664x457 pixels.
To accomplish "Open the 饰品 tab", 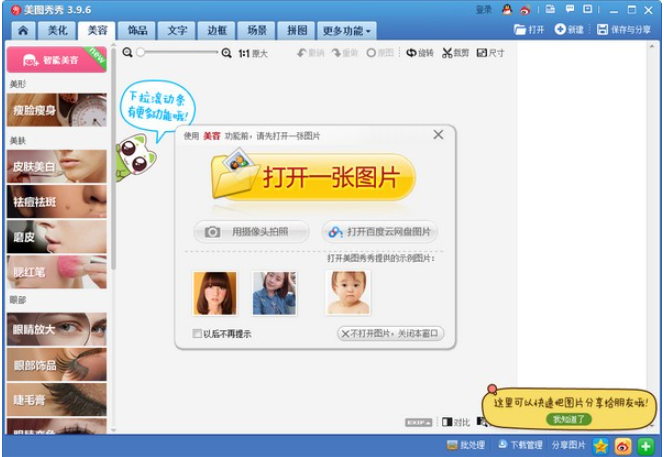I will tap(137, 30).
